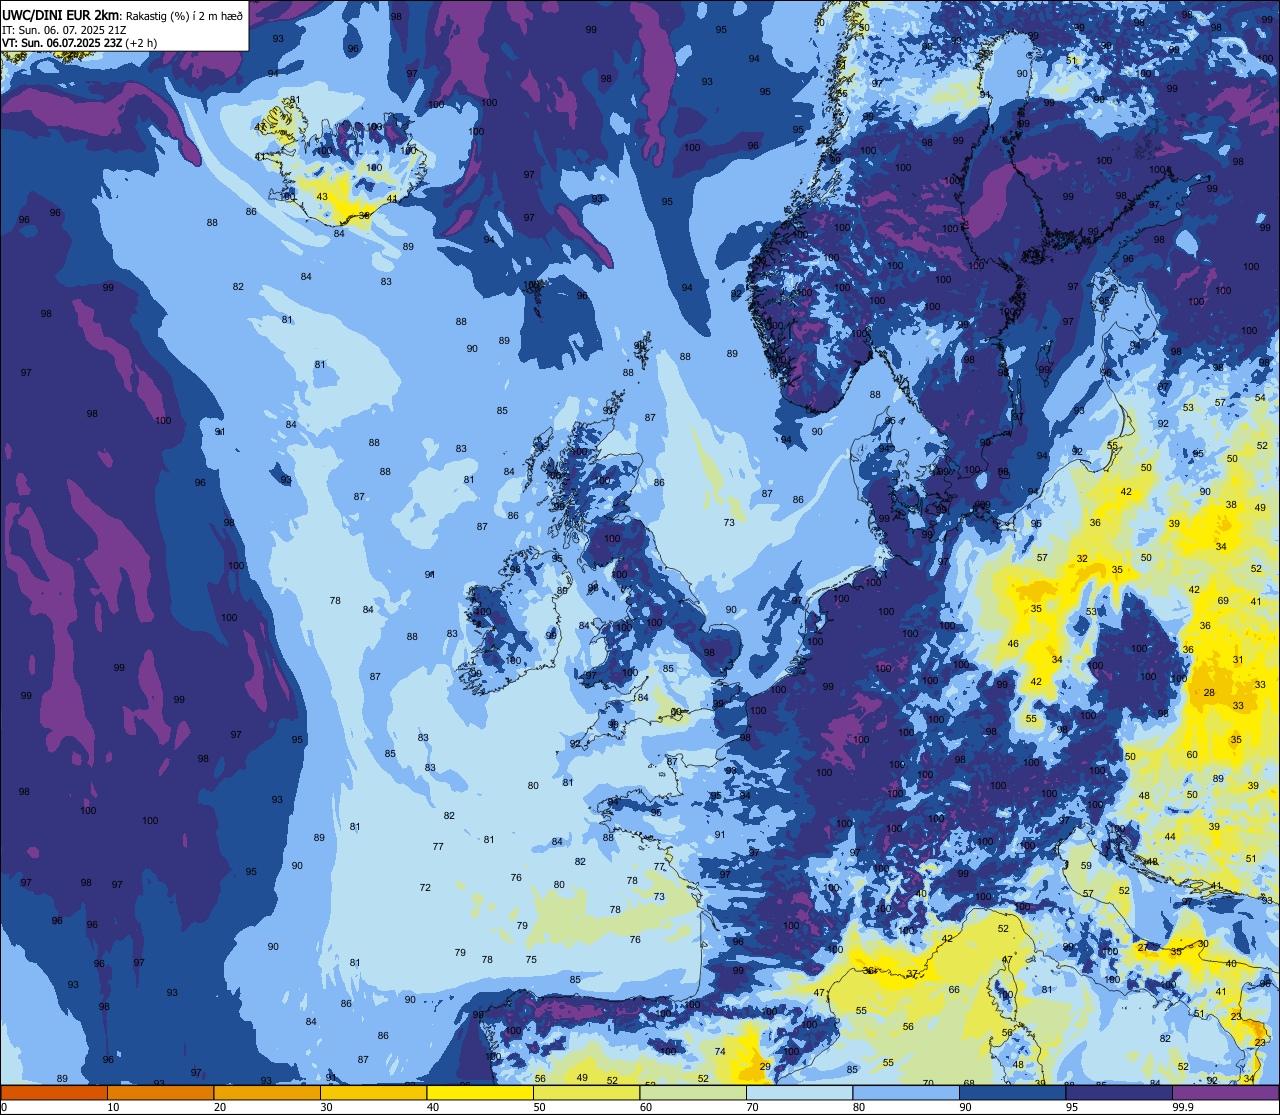The width and height of the screenshot is (1280, 1115).
Task: Click the golden 30–40 legend swatch
Action: coord(373,1093)
